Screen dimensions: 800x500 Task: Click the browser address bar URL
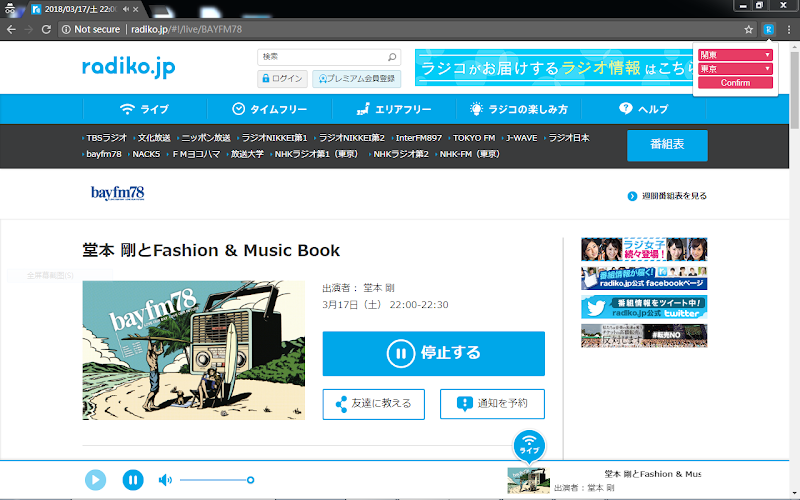186,30
